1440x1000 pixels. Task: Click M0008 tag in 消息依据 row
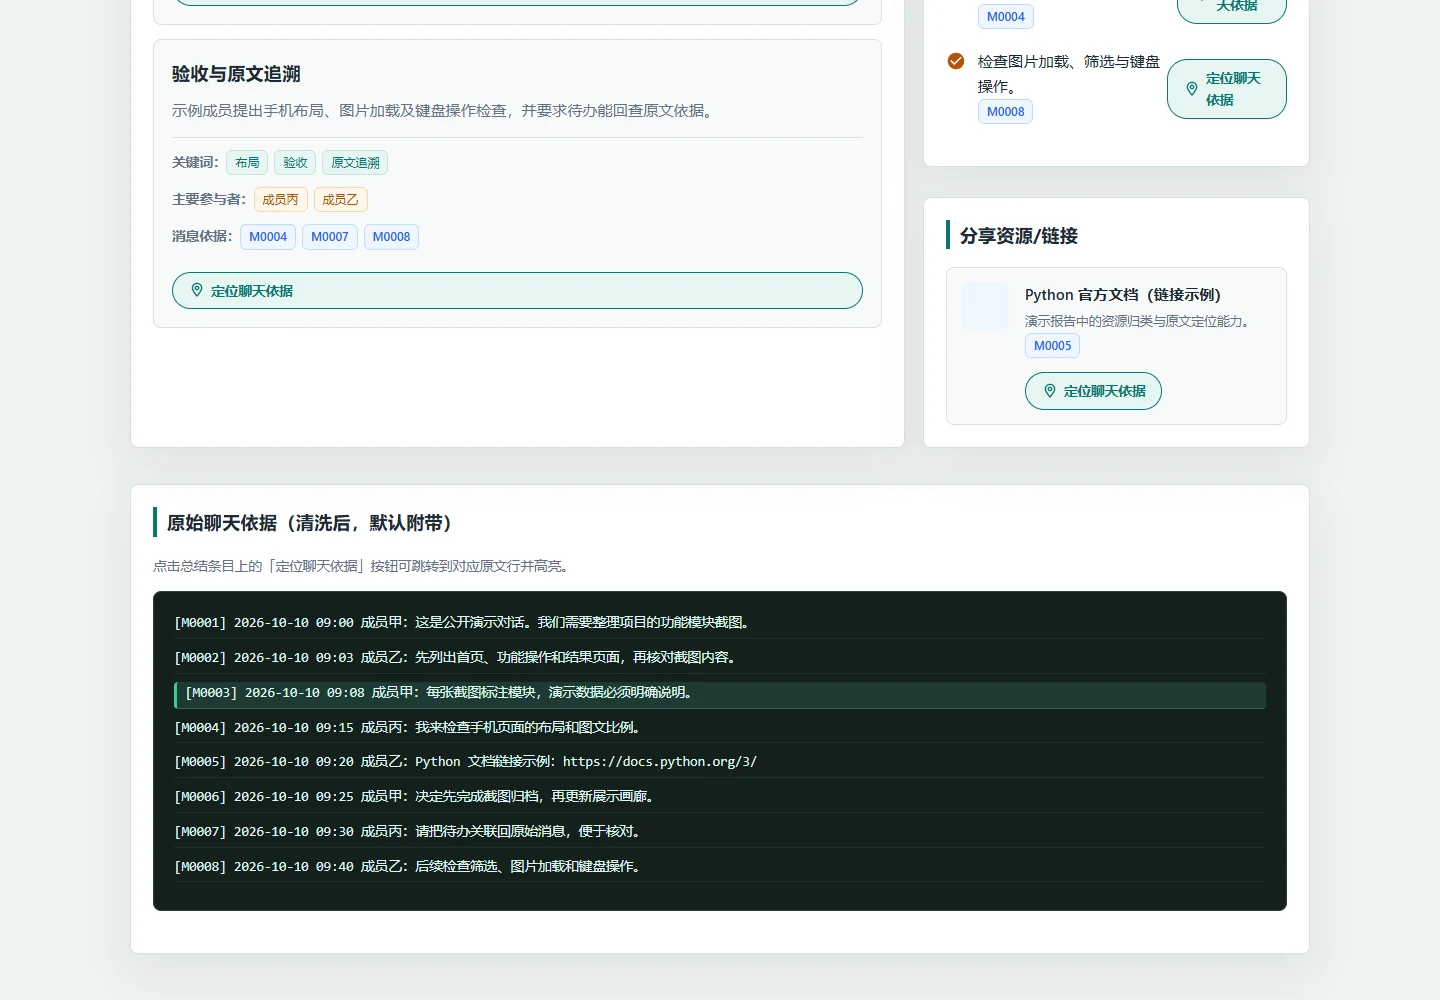pos(391,237)
